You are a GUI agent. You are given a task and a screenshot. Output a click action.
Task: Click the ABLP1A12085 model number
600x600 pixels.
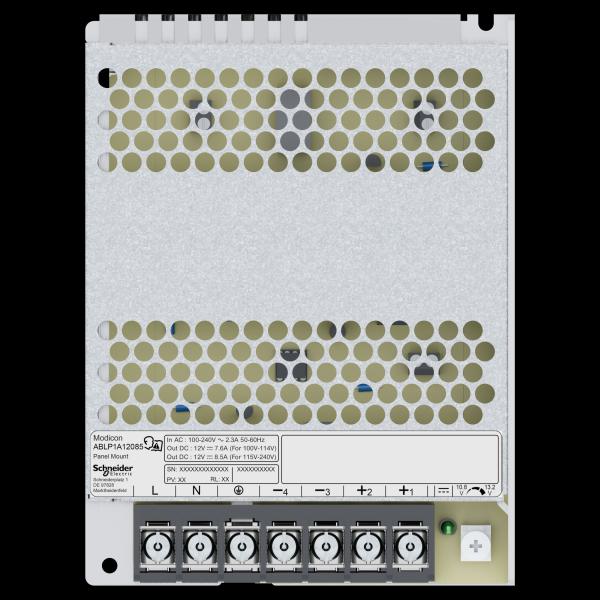point(115,448)
